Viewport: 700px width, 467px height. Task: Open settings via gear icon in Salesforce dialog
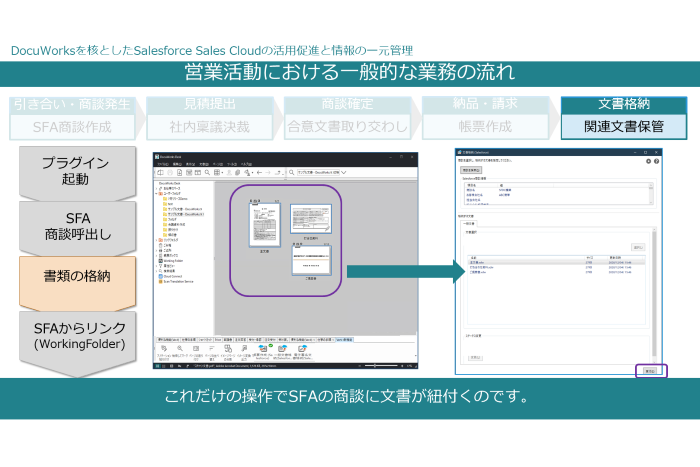pyautogui.click(x=648, y=161)
